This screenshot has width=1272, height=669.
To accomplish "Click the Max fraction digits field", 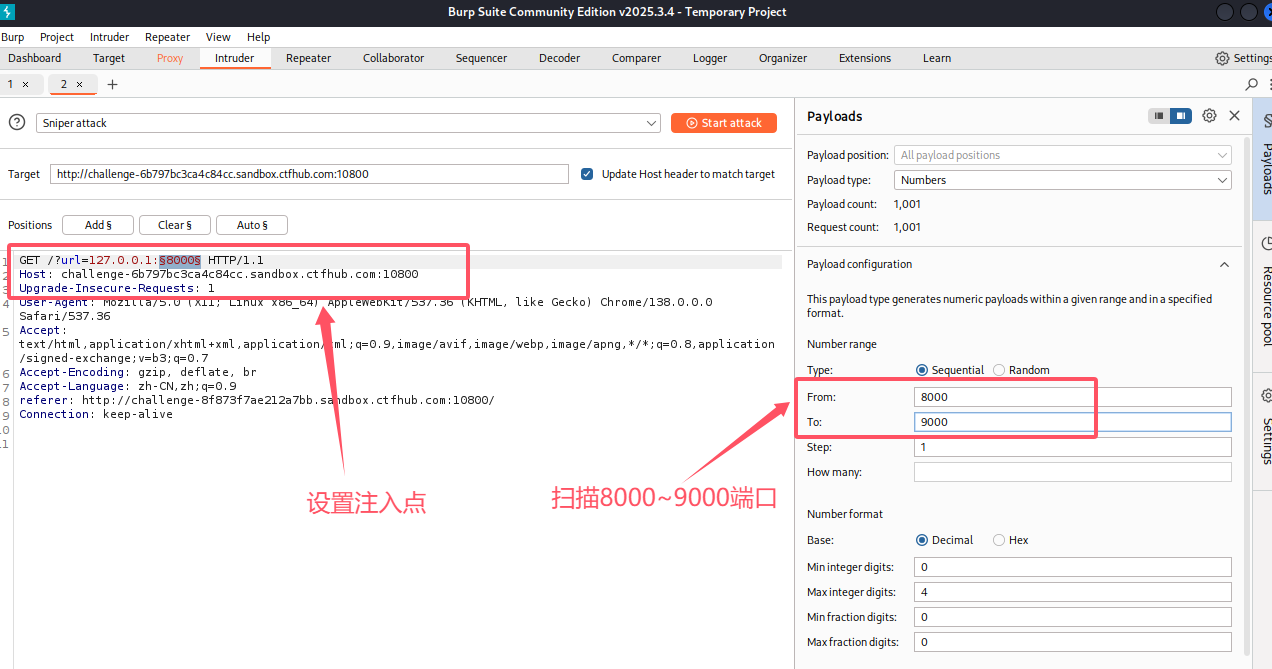I will (1073, 642).
